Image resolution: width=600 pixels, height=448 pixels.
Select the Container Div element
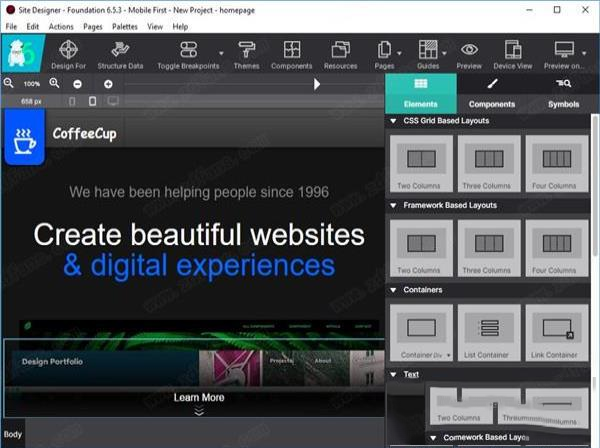point(421,332)
